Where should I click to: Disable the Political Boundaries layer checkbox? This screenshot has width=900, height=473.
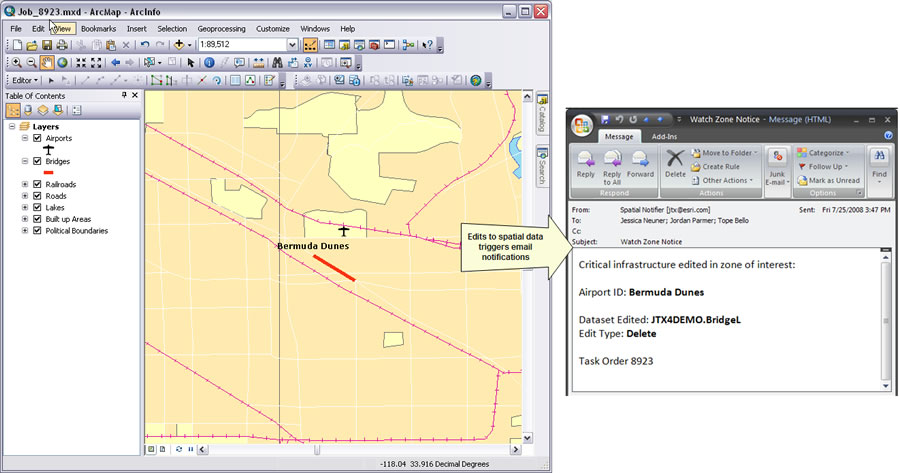(37, 231)
